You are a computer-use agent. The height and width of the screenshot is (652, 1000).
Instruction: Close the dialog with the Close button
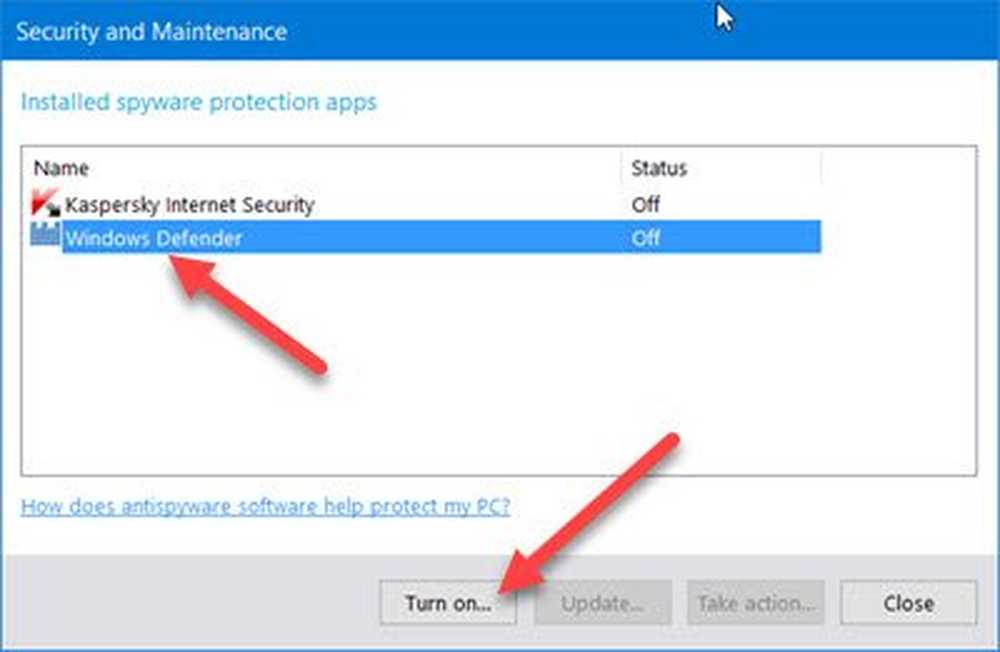908,603
